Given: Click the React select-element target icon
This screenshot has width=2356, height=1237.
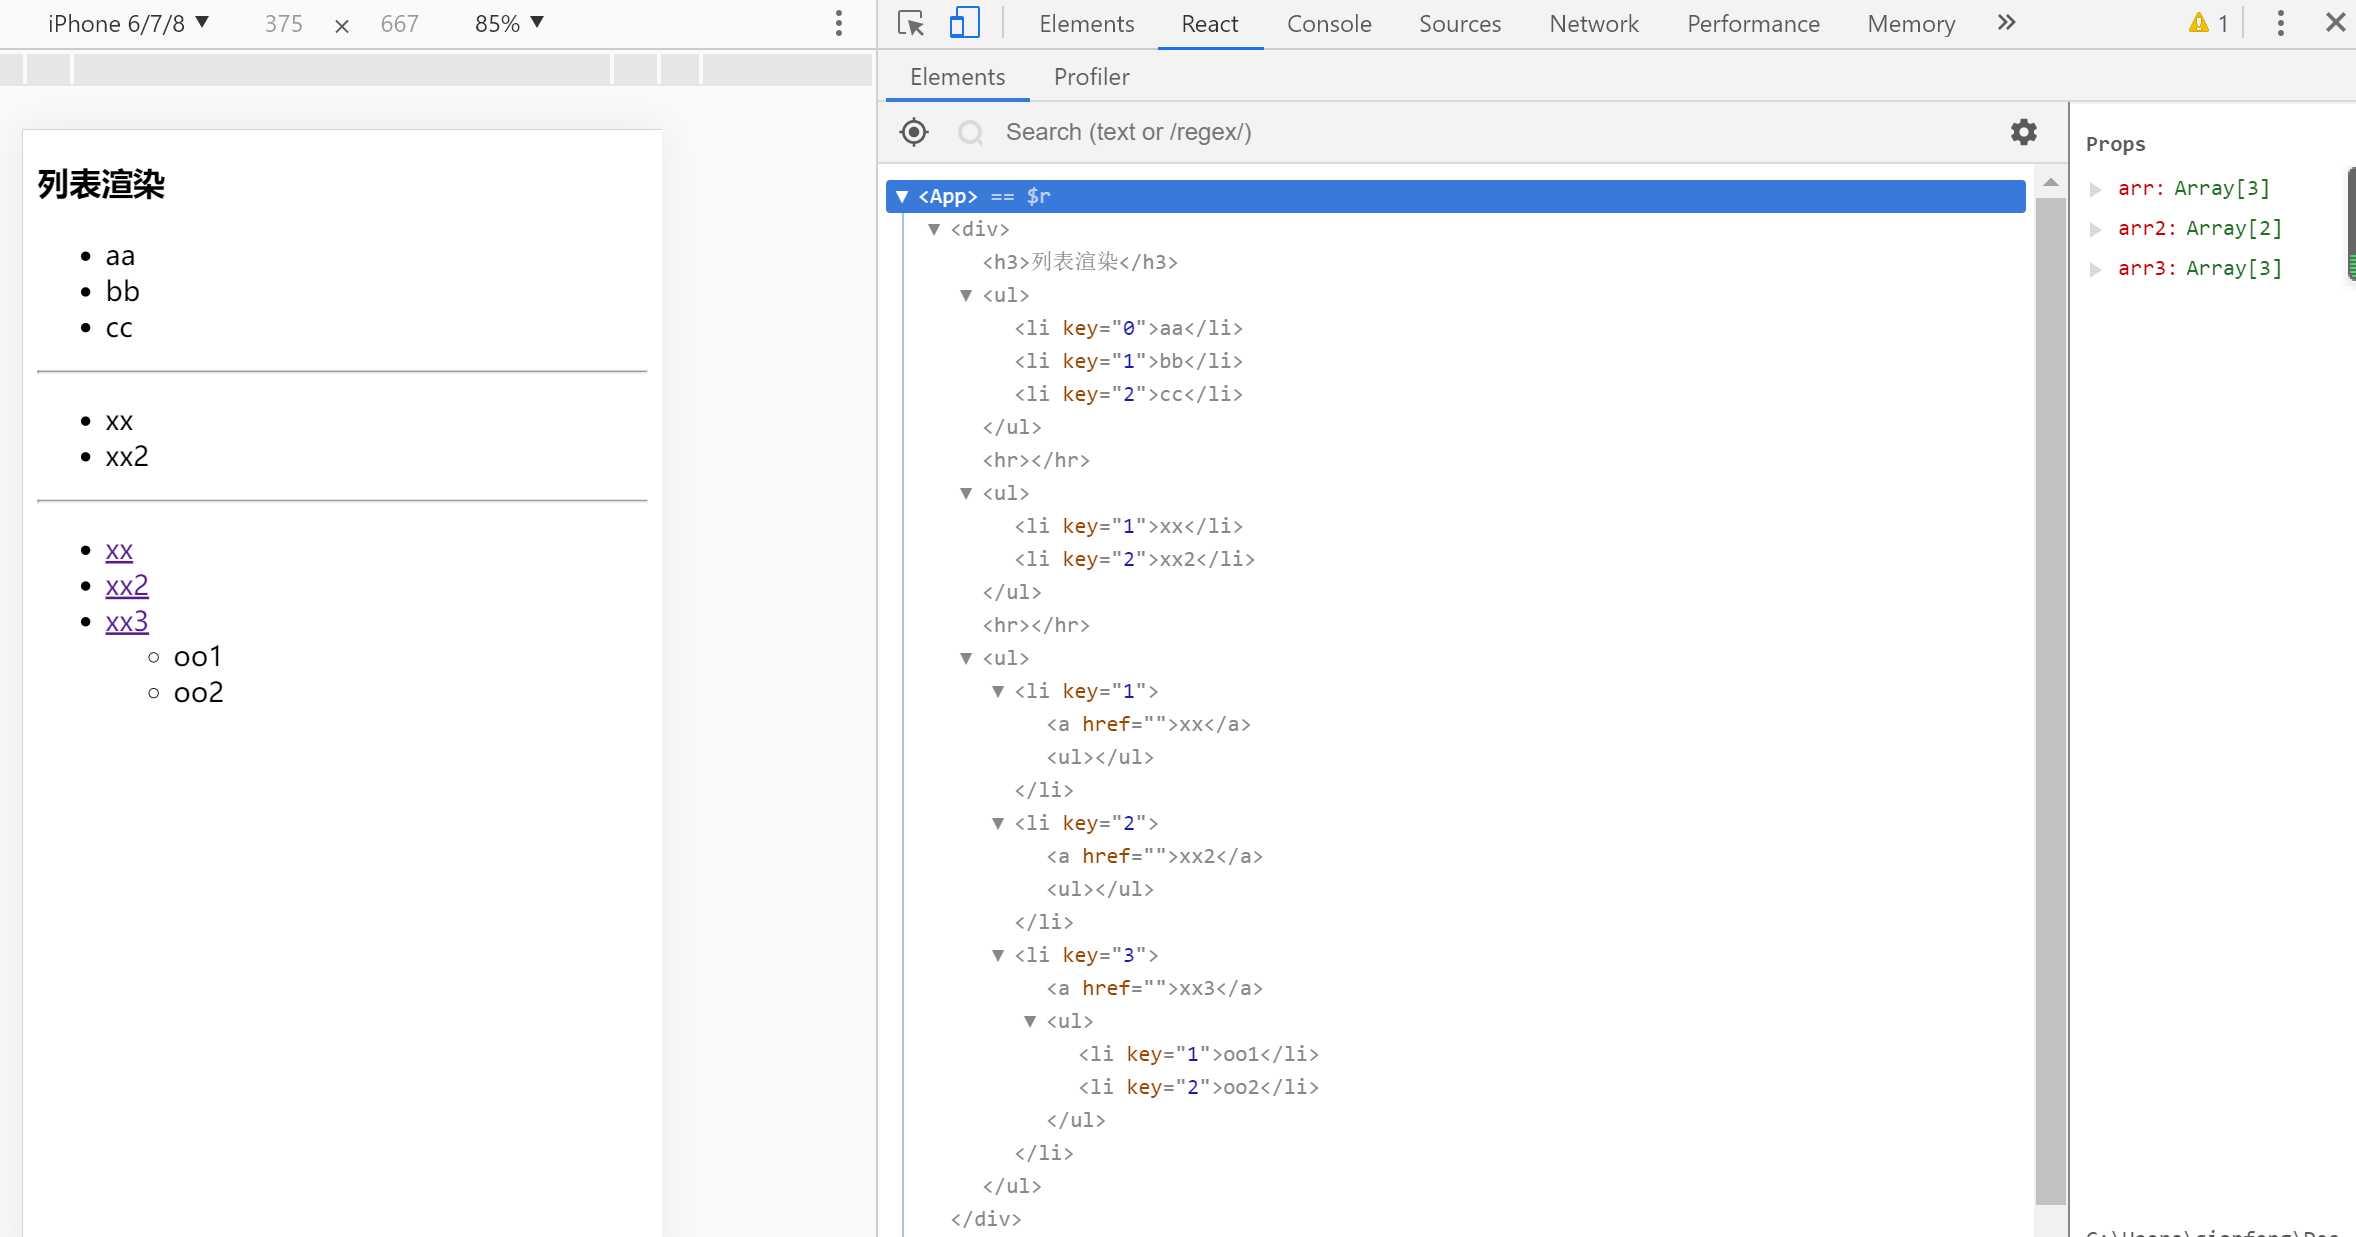Looking at the screenshot, I should [x=914, y=132].
